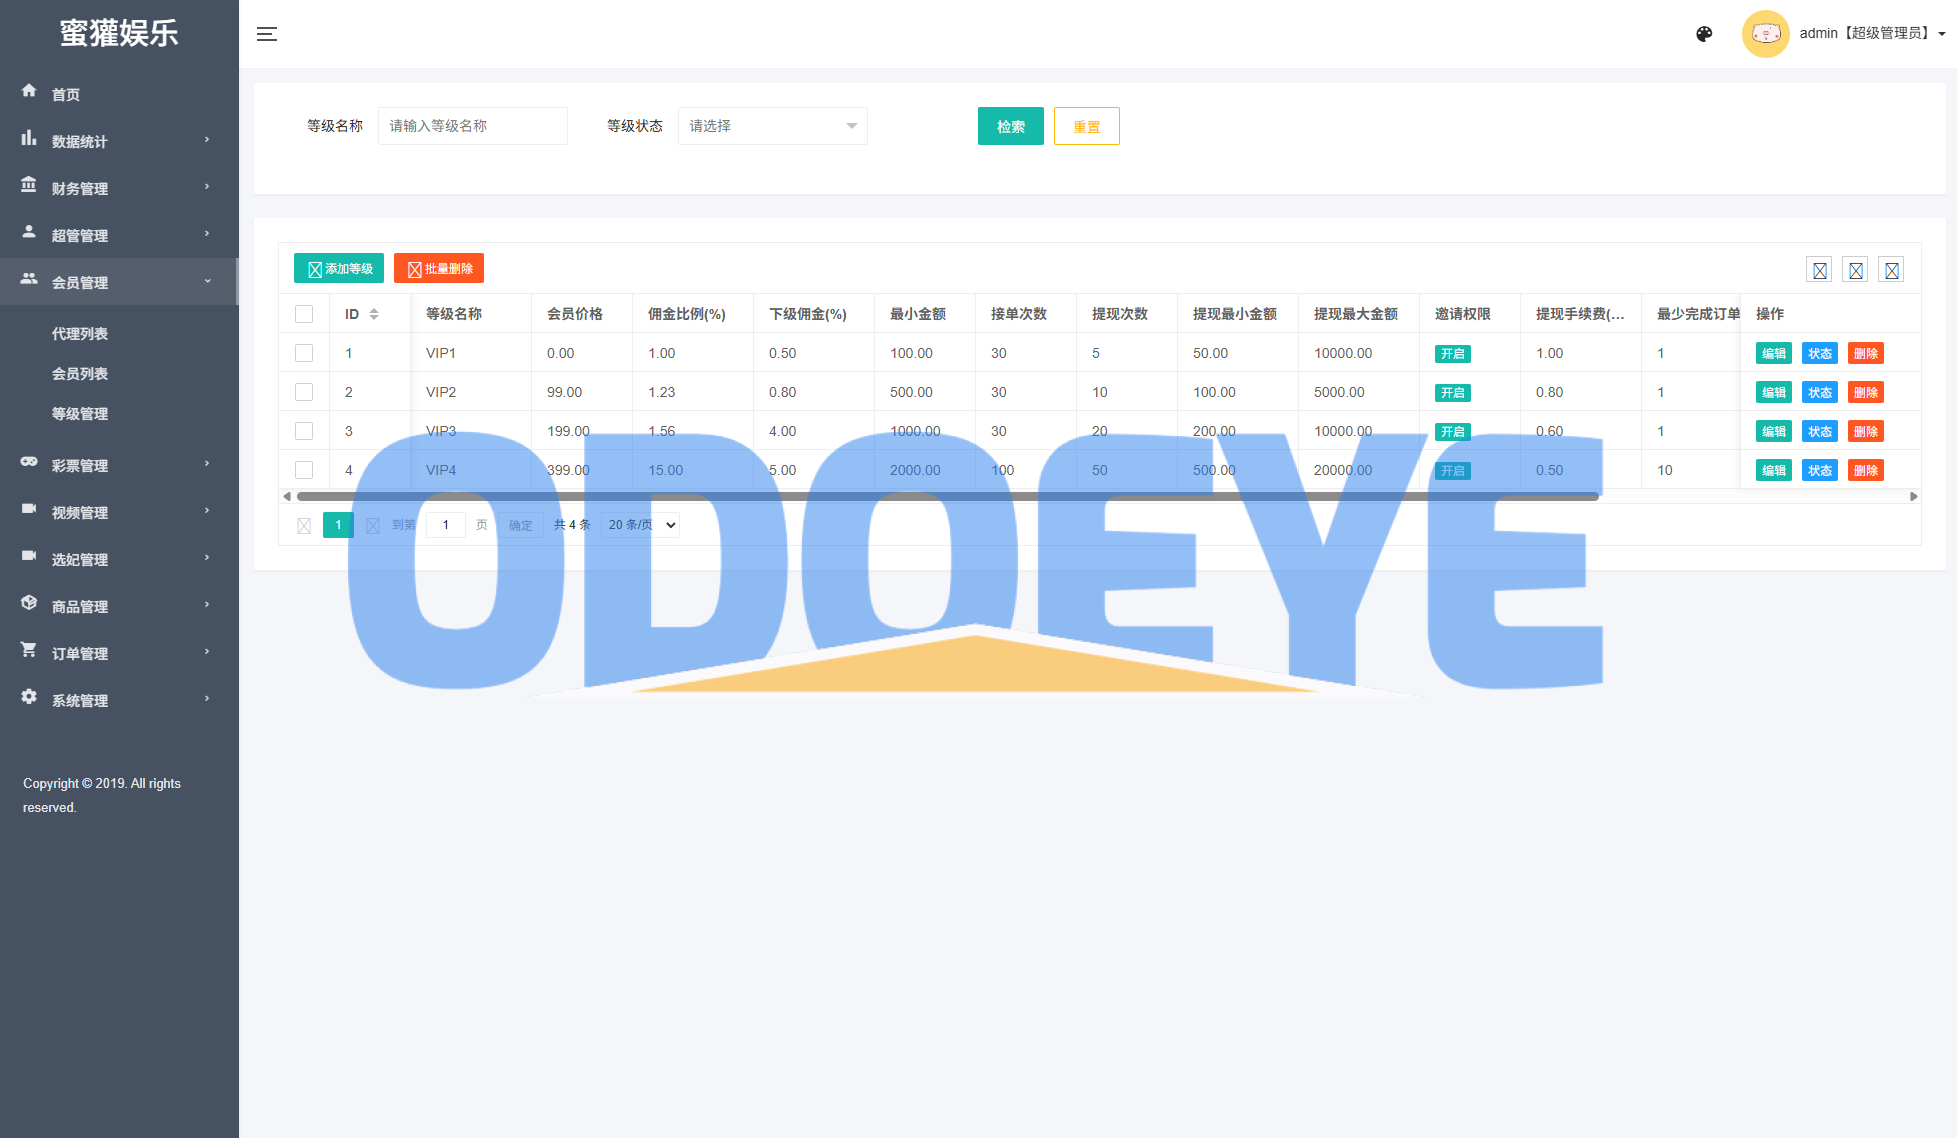This screenshot has width=1957, height=1138.
Task: Click the admin avatar image
Action: pyautogui.click(x=1765, y=34)
